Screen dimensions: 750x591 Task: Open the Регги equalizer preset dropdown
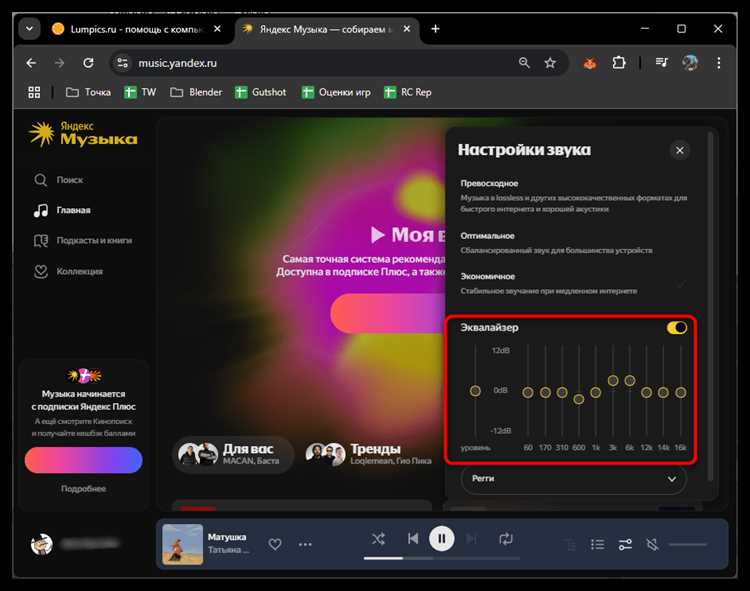[x=574, y=479]
